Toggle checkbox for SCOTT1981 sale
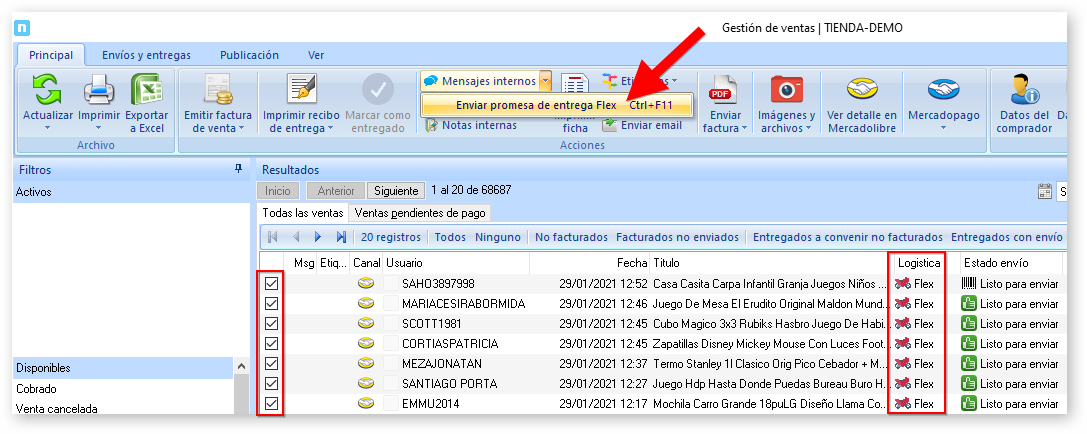Screen dimensions: 1087x434 tap(271, 324)
